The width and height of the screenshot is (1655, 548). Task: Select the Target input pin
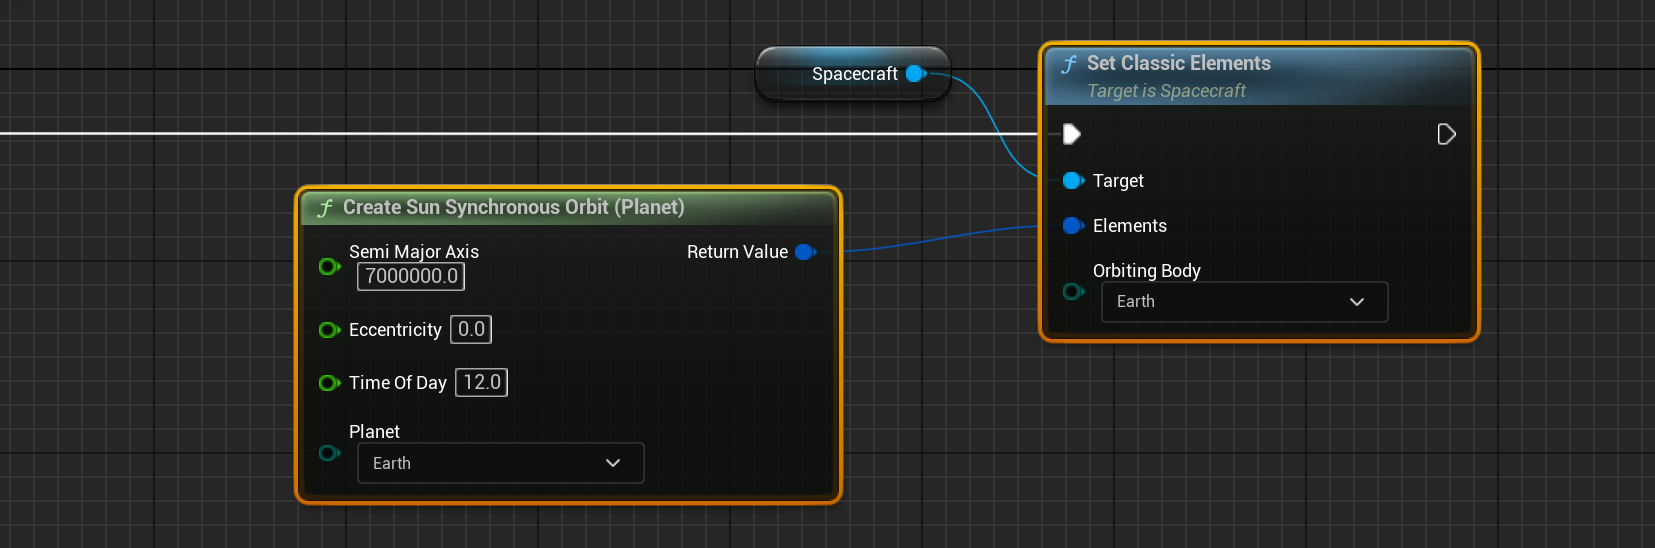tap(1073, 181)
